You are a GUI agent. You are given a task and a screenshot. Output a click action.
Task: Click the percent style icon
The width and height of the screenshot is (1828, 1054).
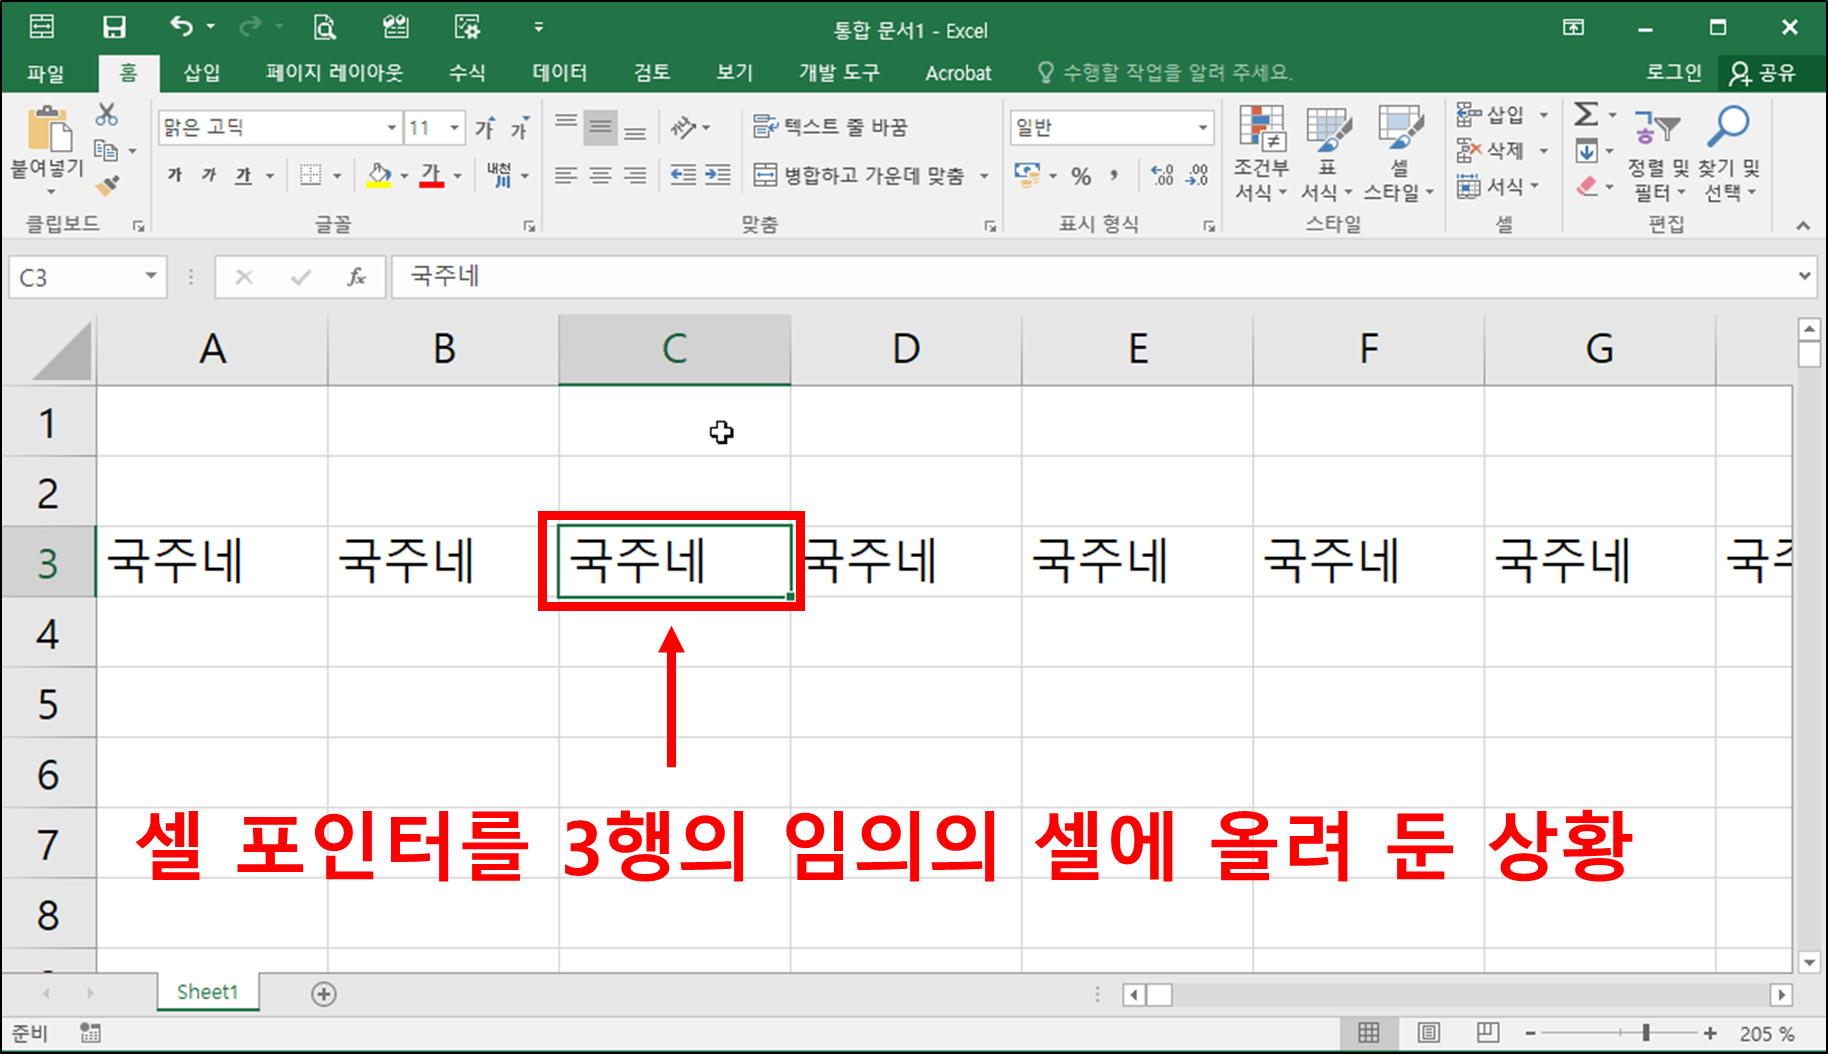tap(1081, 176)
